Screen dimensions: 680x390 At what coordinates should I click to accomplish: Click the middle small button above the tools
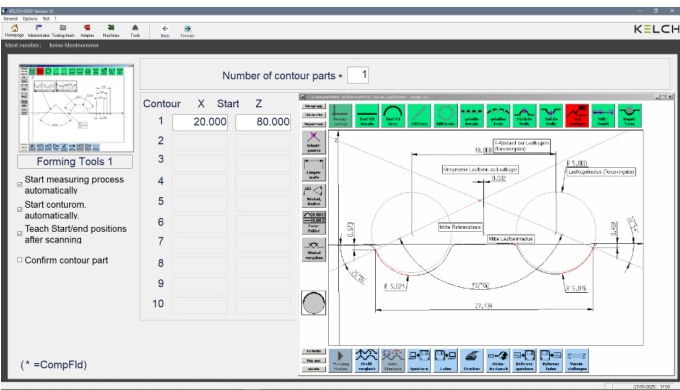314,115
